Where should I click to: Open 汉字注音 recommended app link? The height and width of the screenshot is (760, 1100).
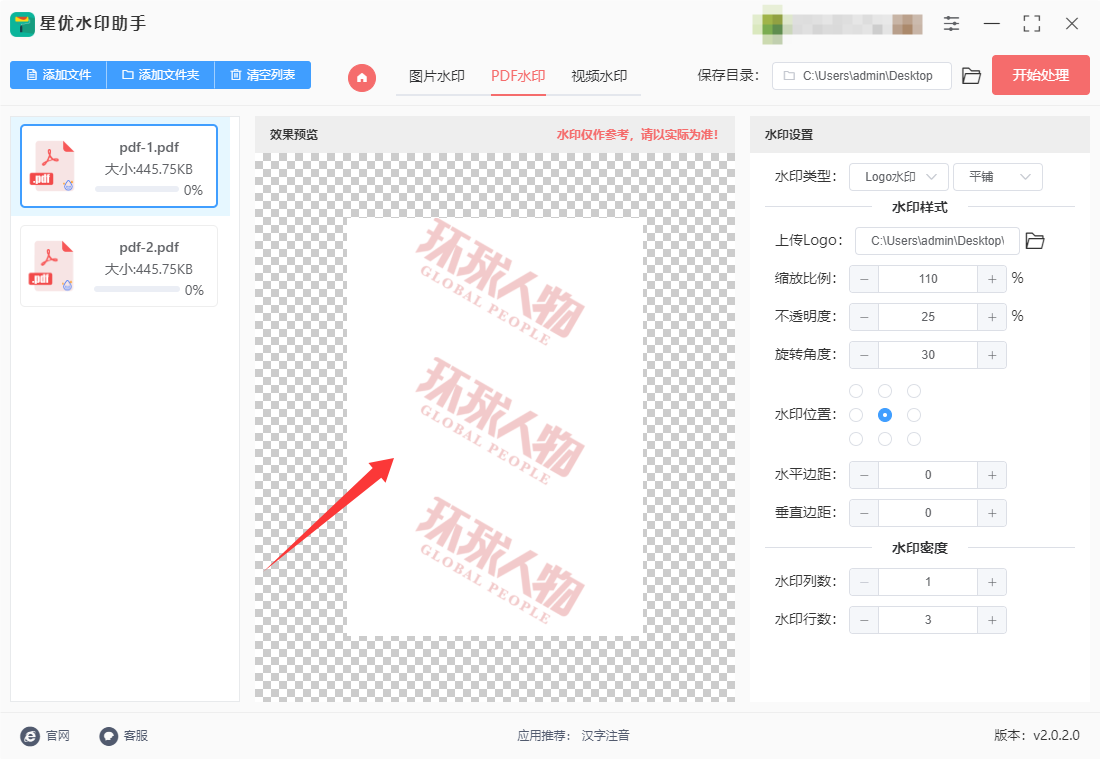coord(605,735)
